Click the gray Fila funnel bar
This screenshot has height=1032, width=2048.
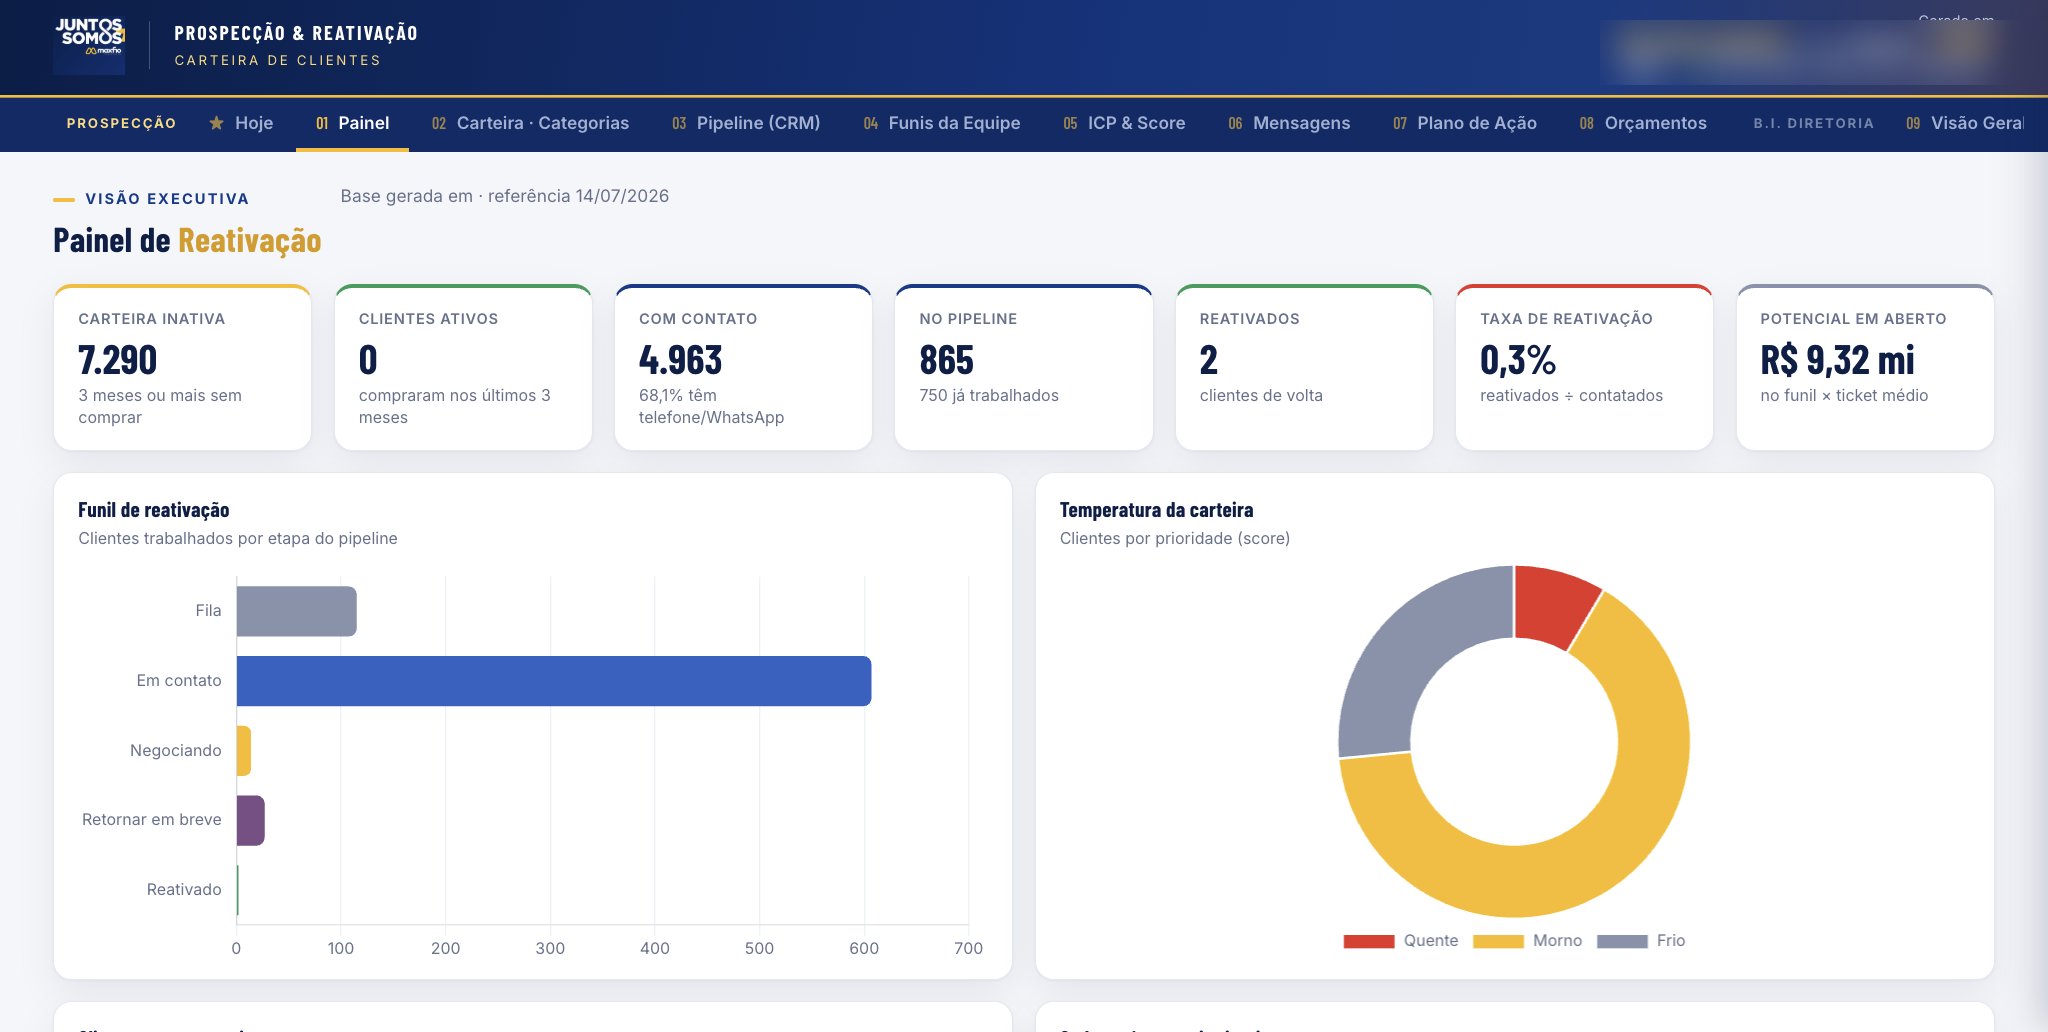point(297,611)
